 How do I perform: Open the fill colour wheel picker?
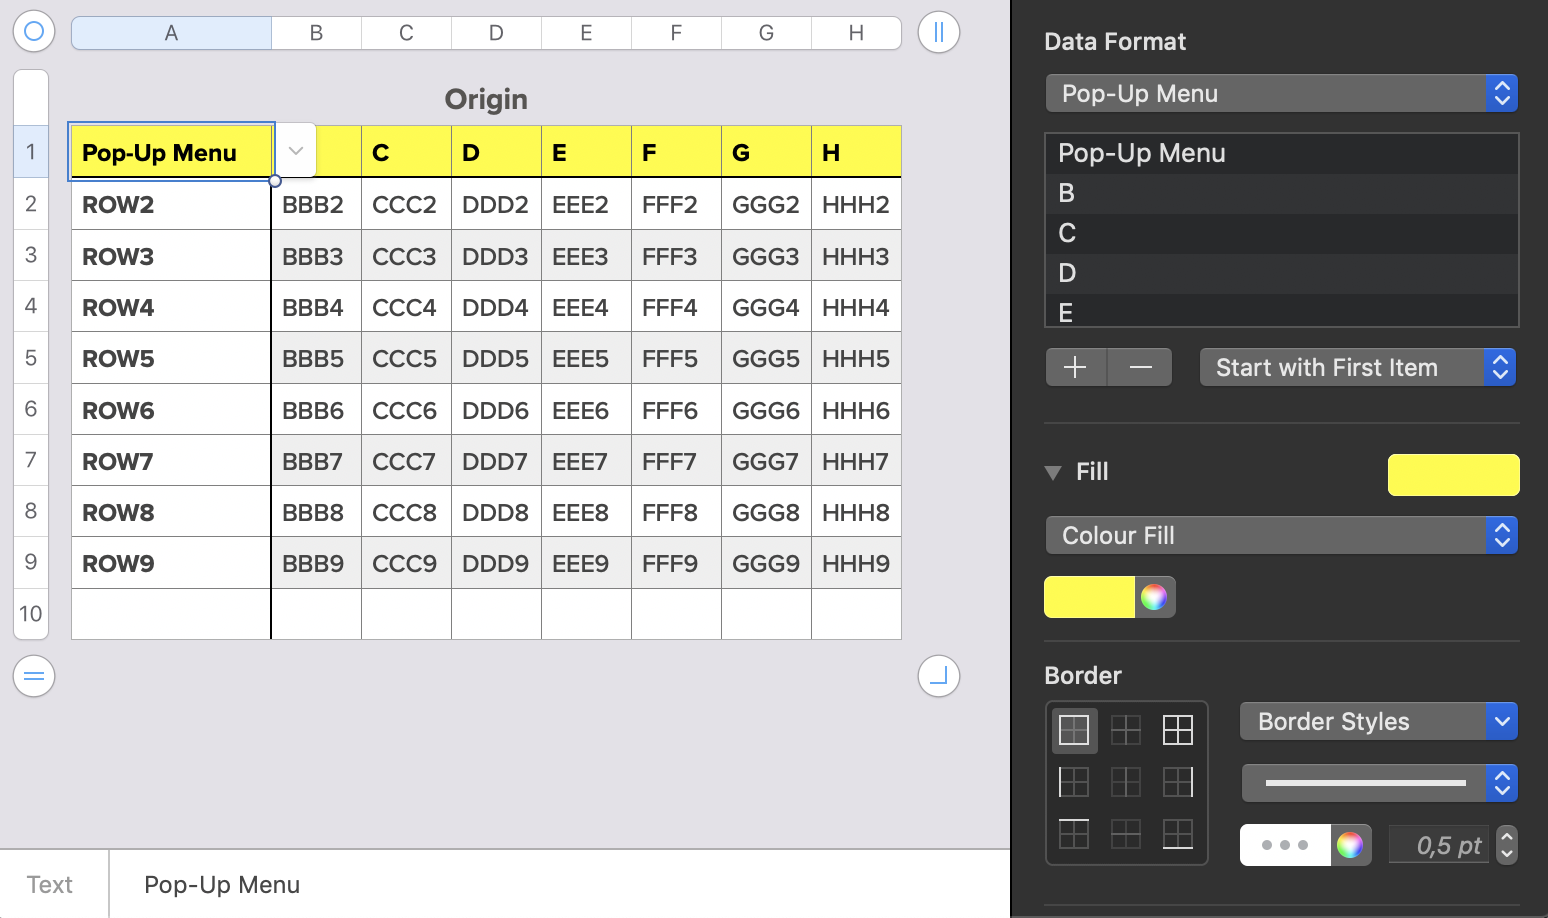(1154, 597)
